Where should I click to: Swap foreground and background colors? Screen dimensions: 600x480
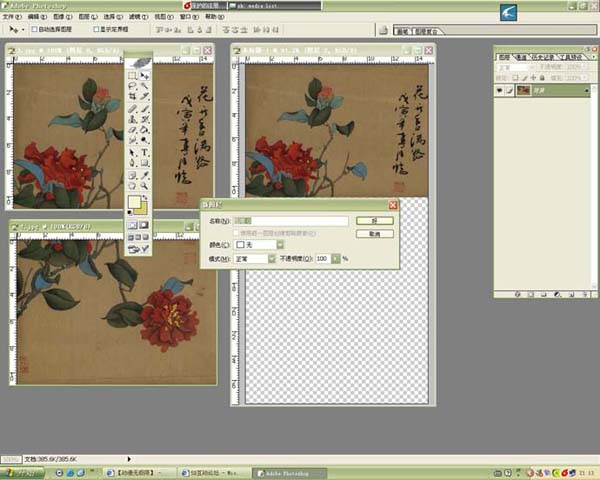coord(145,198)
